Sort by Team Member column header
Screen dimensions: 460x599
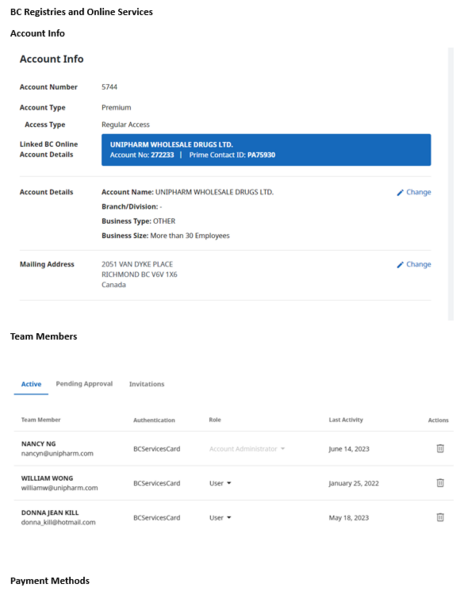(x=41, y=420)
